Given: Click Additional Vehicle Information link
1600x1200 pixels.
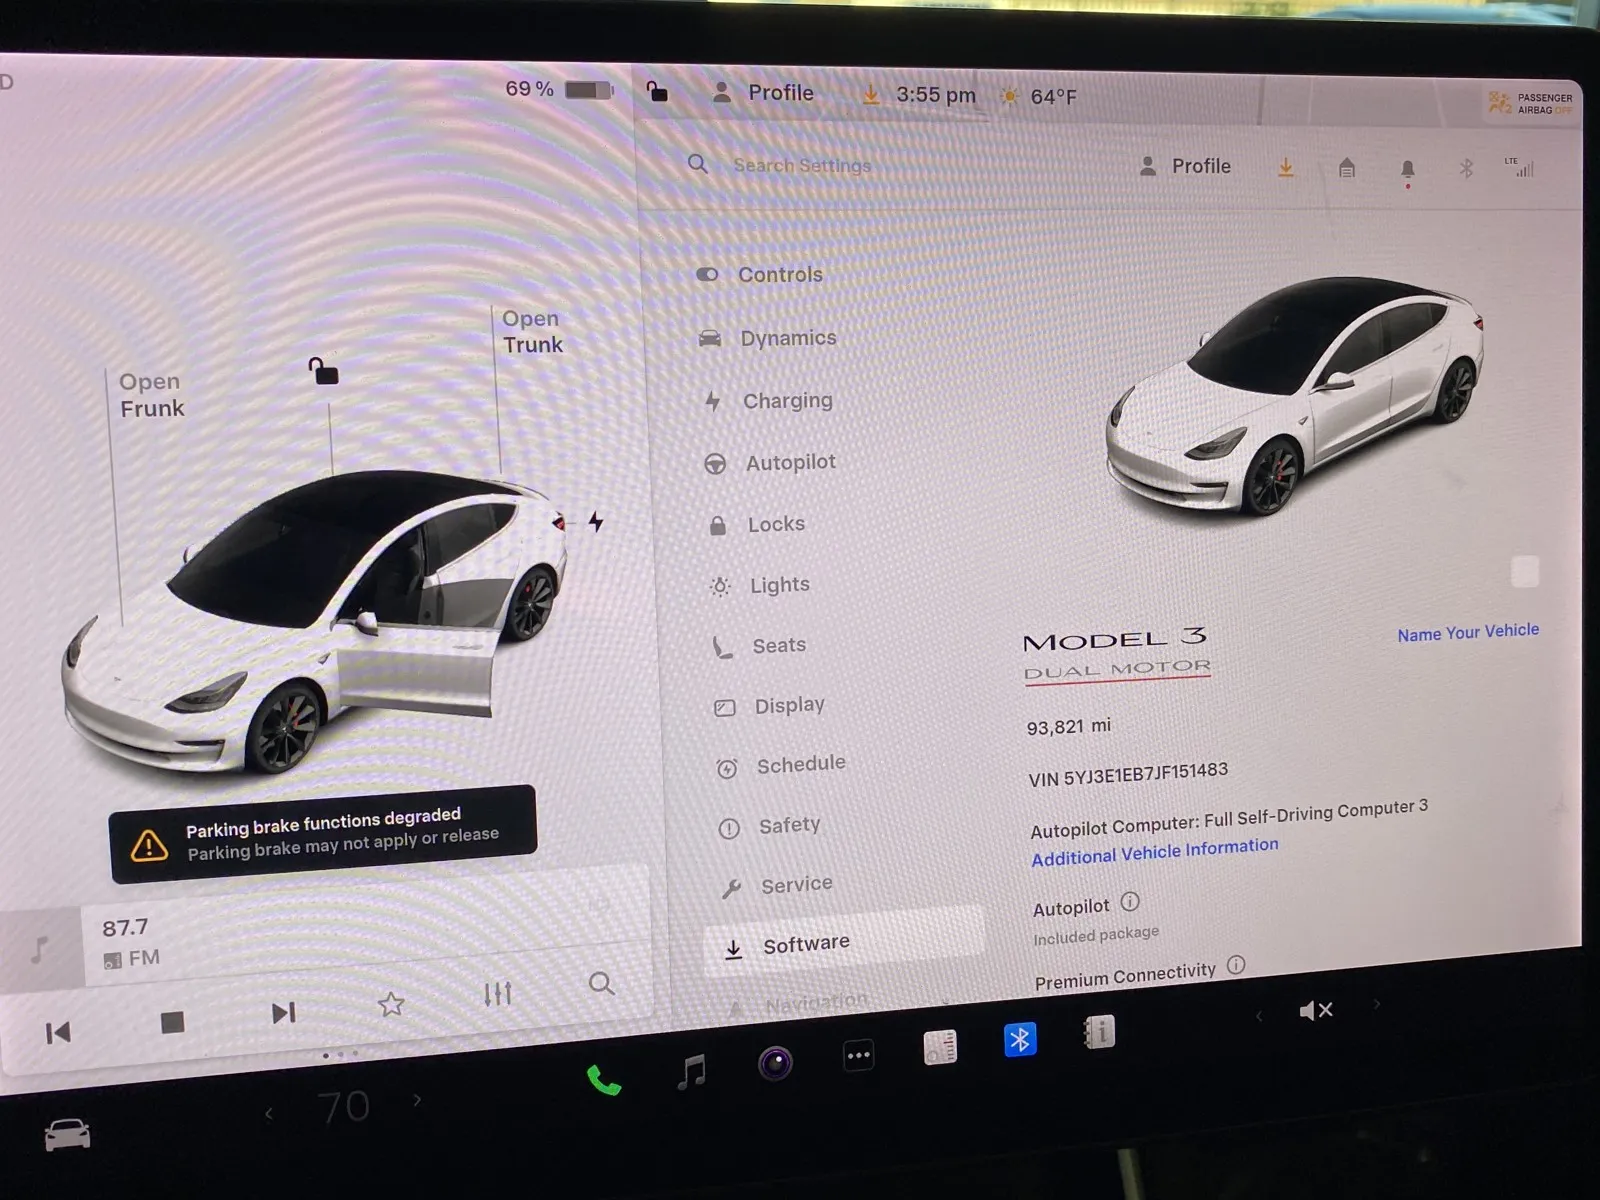Looking at the screenshot, I should point(1154,851).
